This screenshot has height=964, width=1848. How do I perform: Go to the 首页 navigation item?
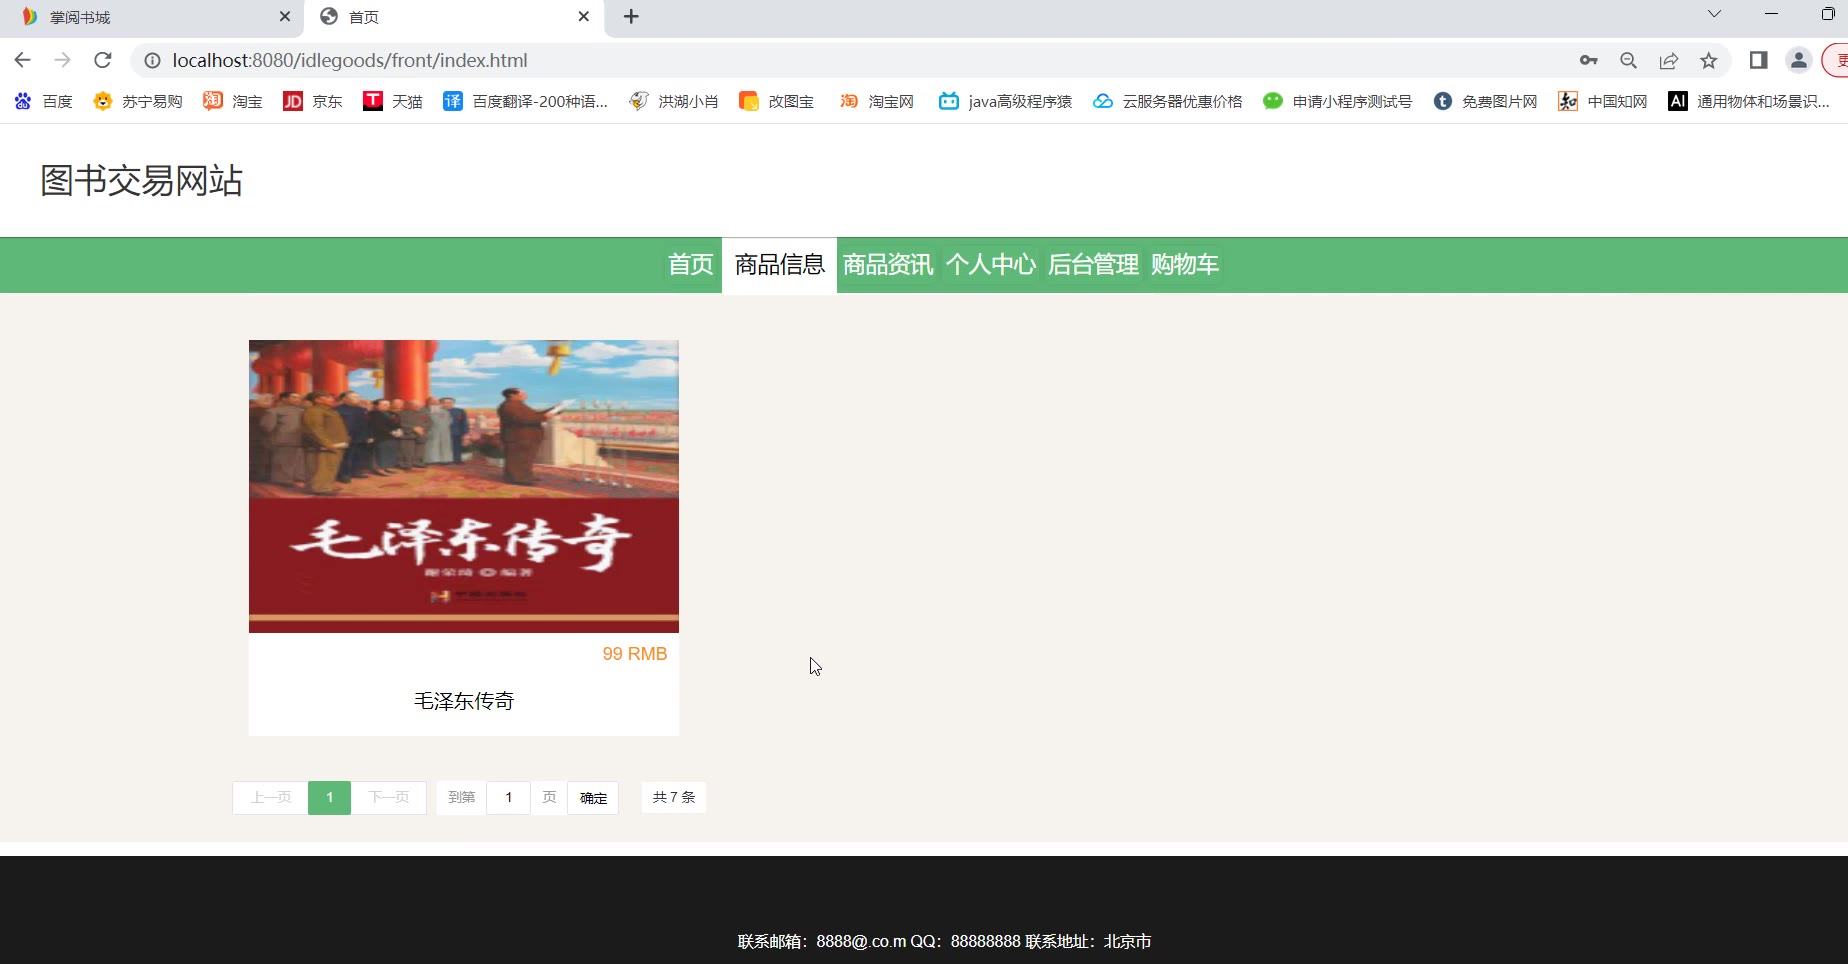[x=691, y=265]
